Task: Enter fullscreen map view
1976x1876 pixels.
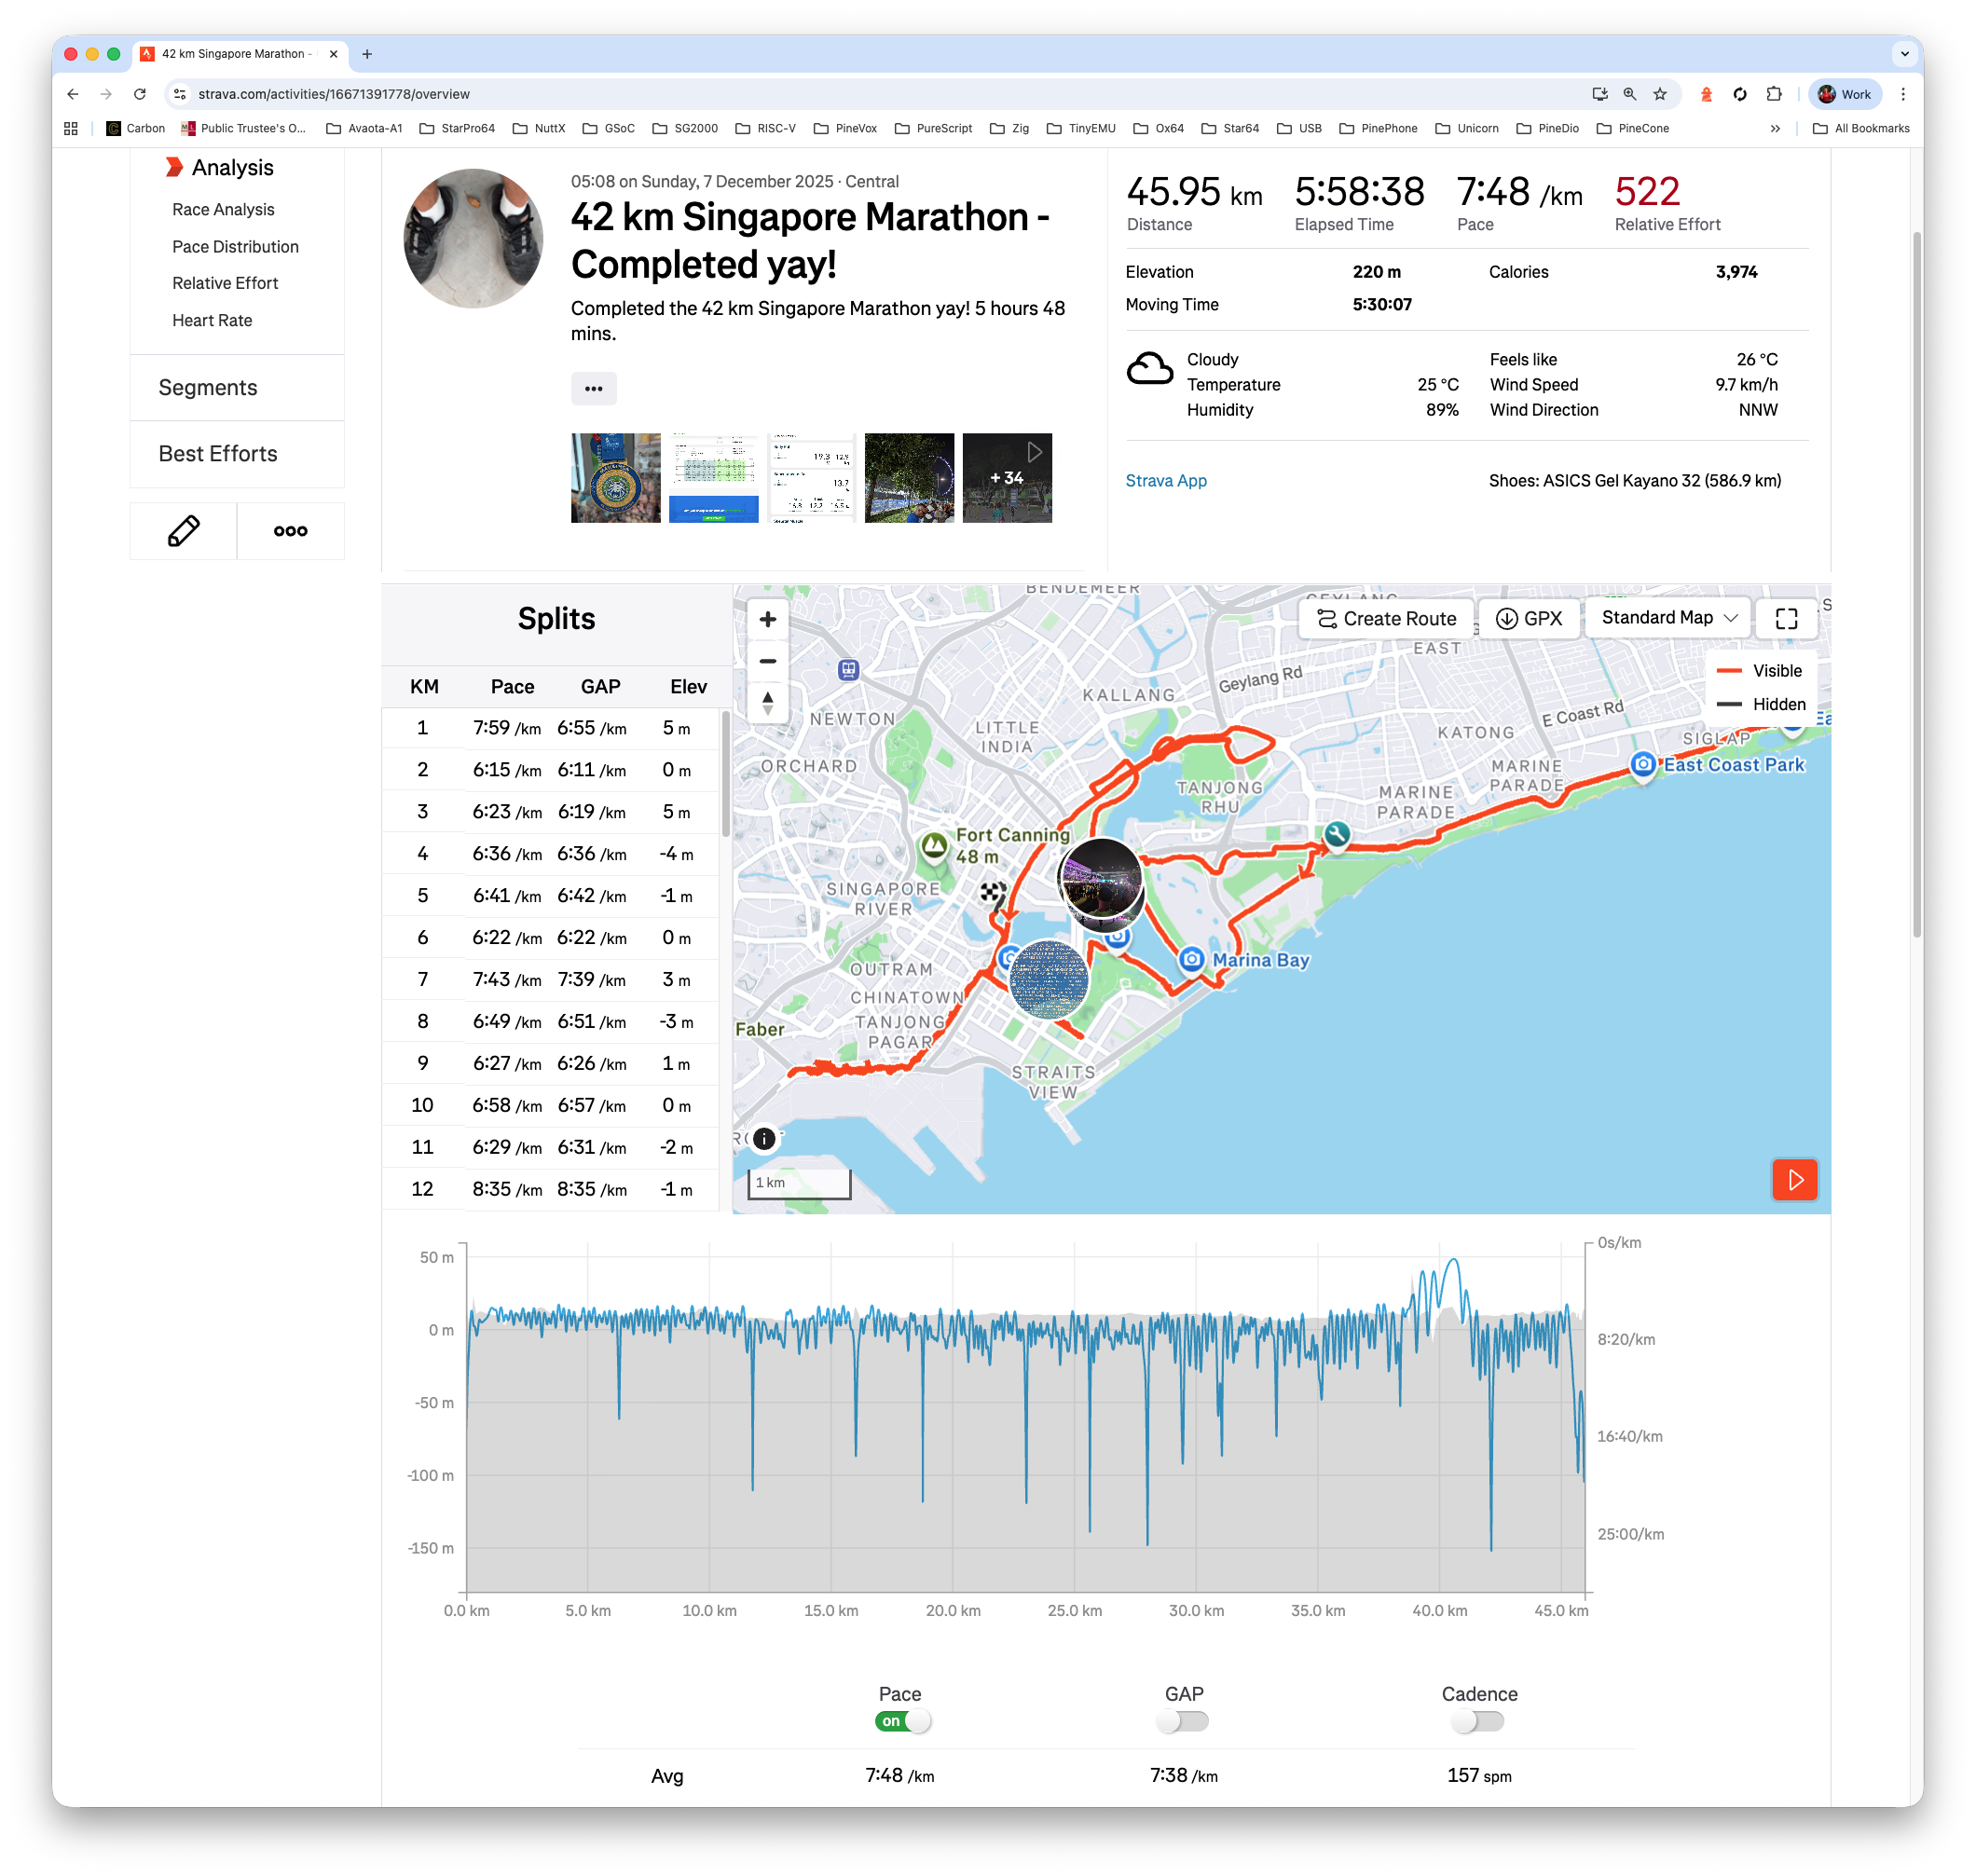Action: pyautogui.click(x=1787, y=618)
